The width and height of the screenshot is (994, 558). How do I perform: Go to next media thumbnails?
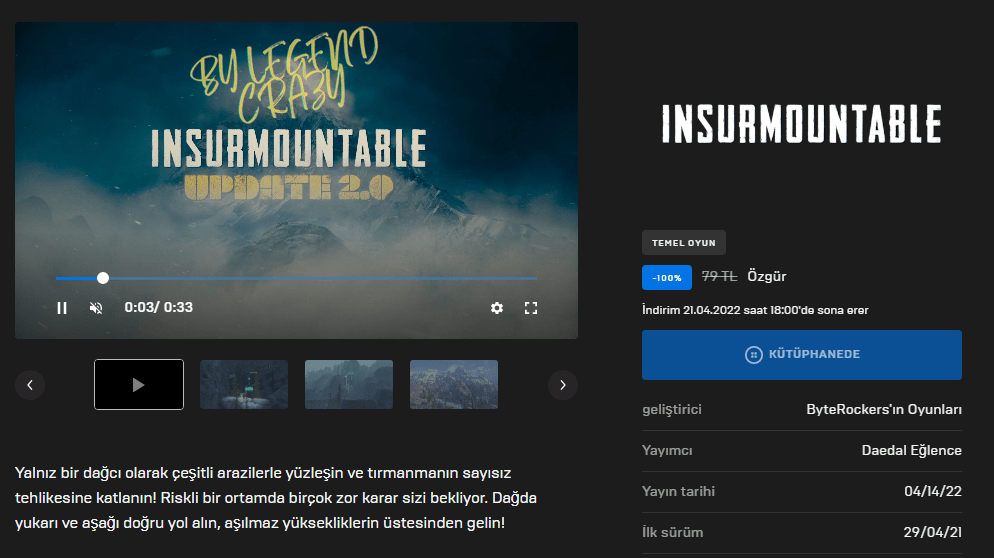(563, 385)
